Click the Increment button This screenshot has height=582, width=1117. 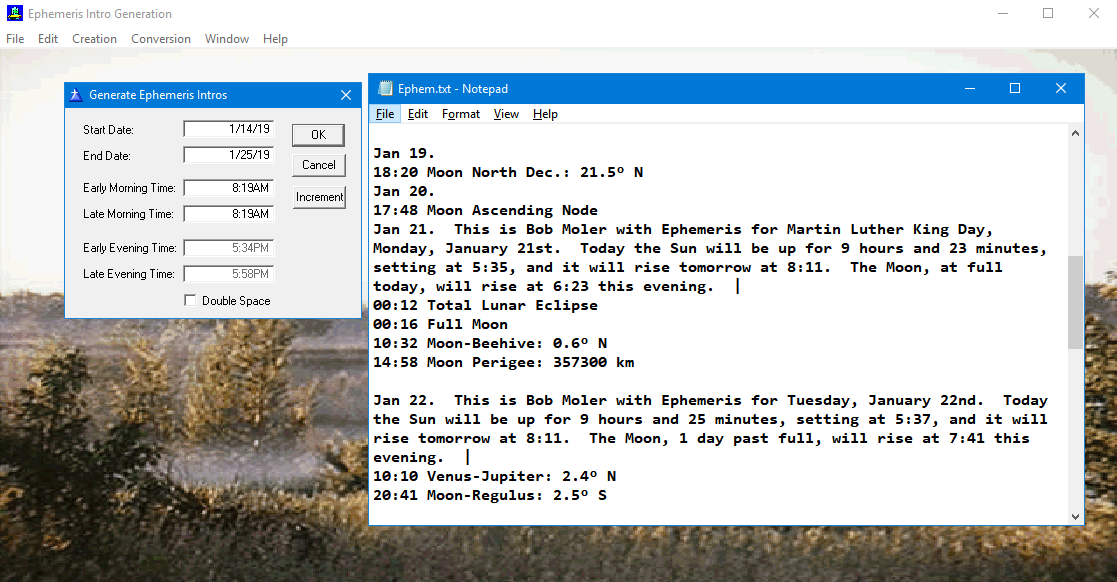click(319, 197)
